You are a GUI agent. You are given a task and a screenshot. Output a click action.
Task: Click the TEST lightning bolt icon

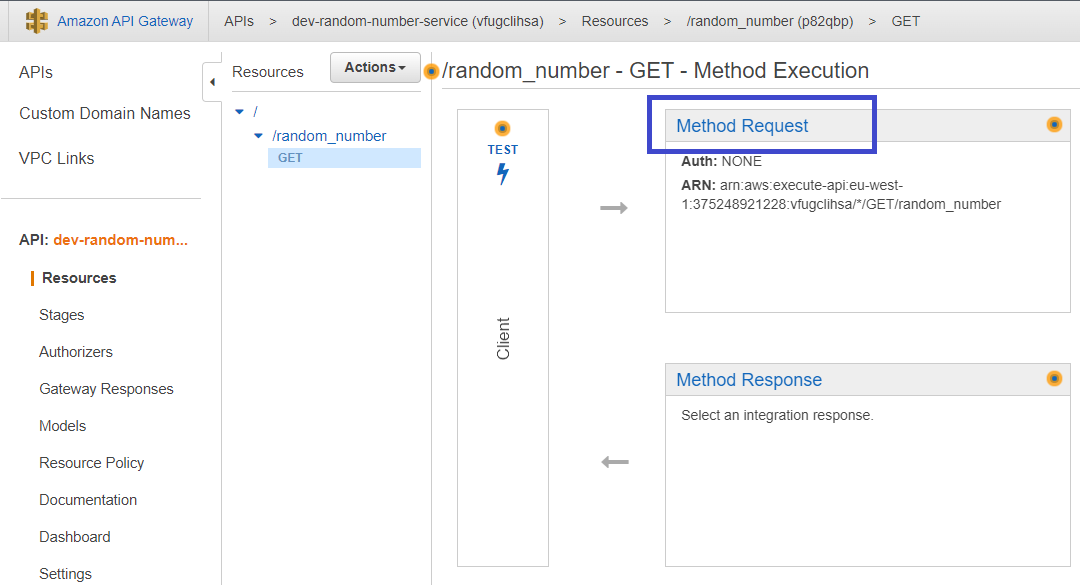tap(503, 174)
